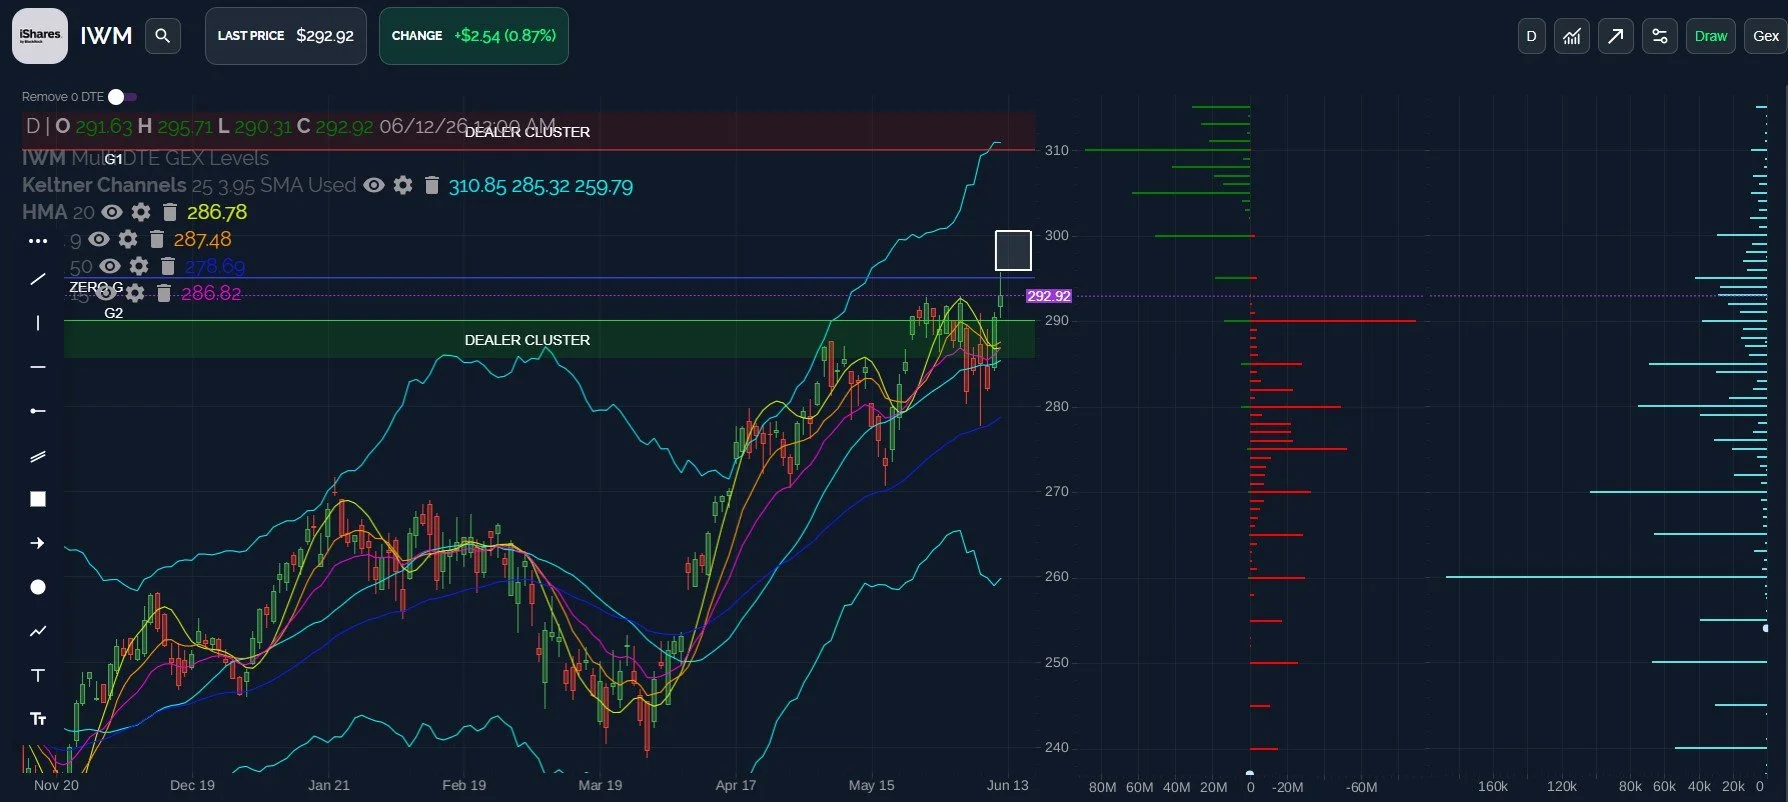
Task: Toggle the Draw mode button
Action: click(1711, 36)
